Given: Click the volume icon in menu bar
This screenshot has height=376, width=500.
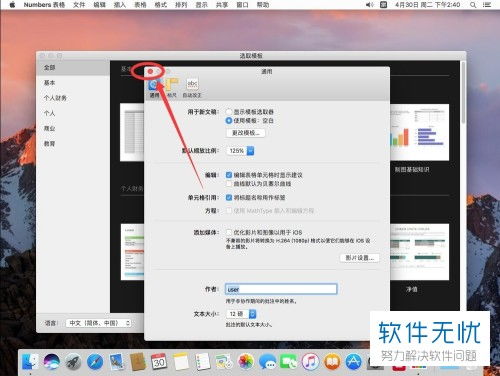Looking at the screenshot, I should (369, 5).
